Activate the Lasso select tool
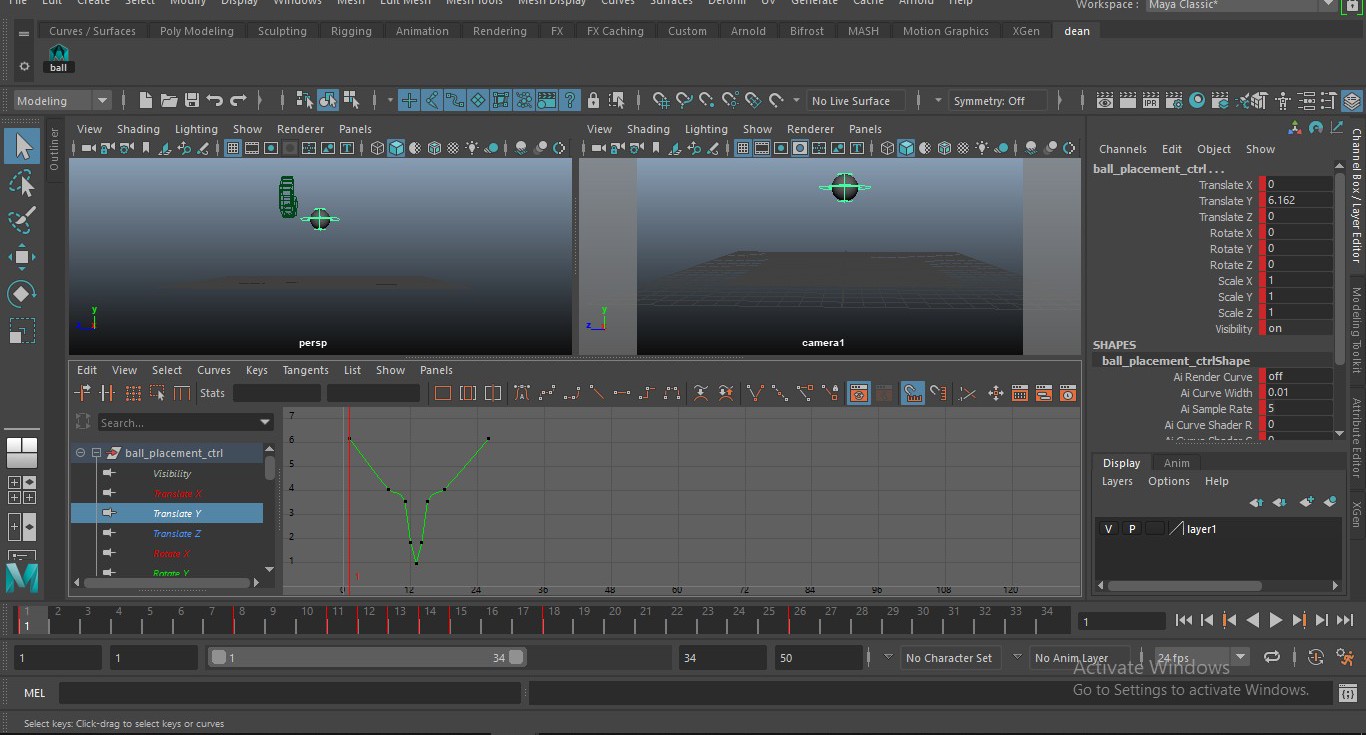The height and width of the screenshot is (735, 1366). point(21,184)
